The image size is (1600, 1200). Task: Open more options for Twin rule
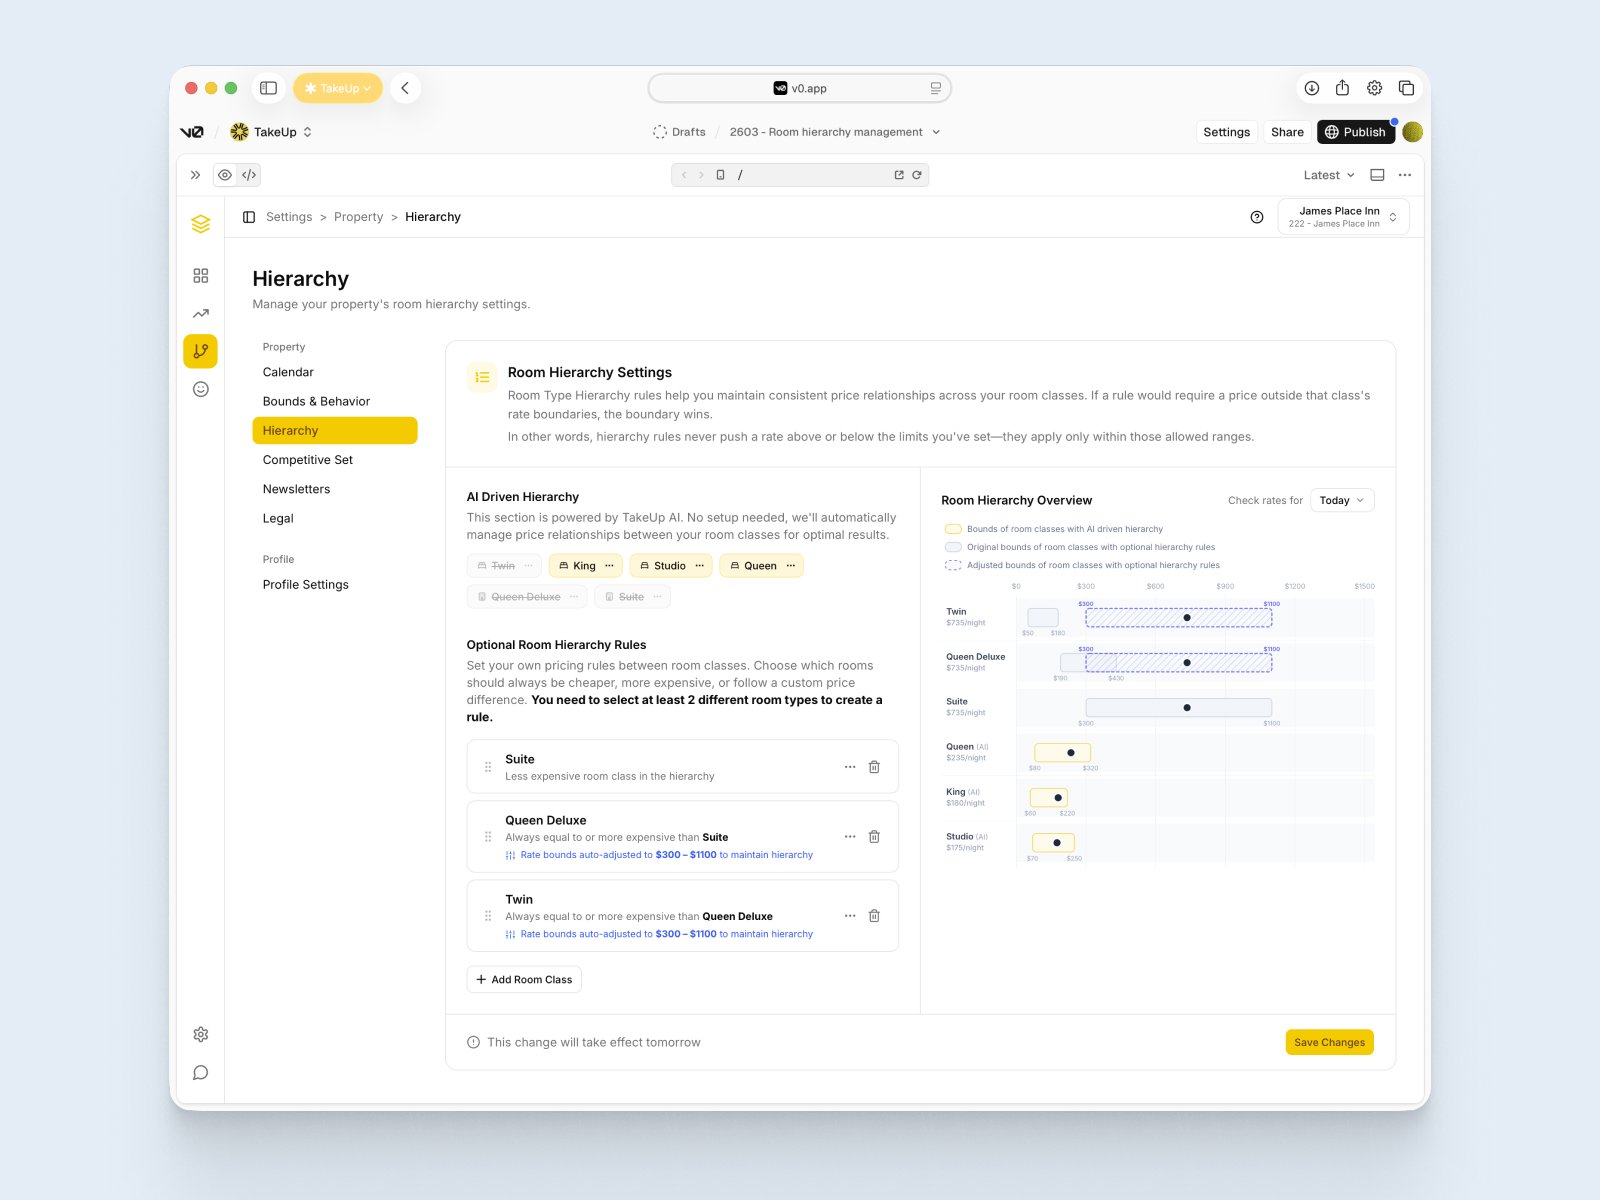coord(850,916)
